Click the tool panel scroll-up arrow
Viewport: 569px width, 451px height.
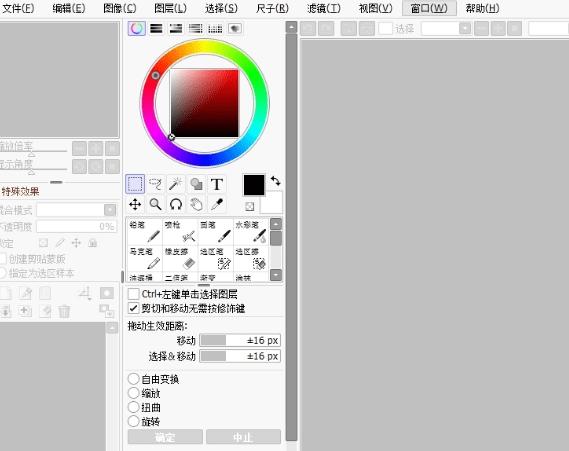point(291,28)
